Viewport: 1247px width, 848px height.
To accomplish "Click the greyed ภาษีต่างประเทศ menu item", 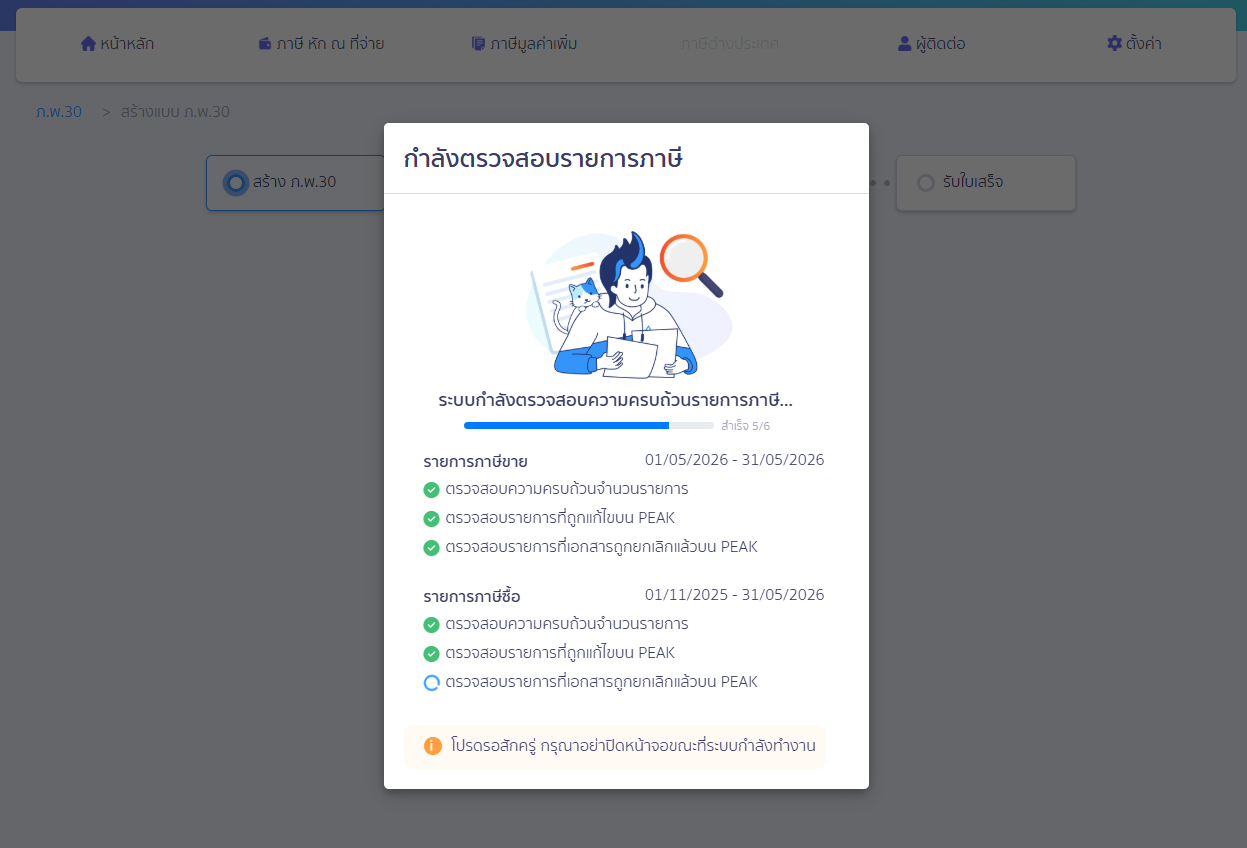I will (730, 44).
